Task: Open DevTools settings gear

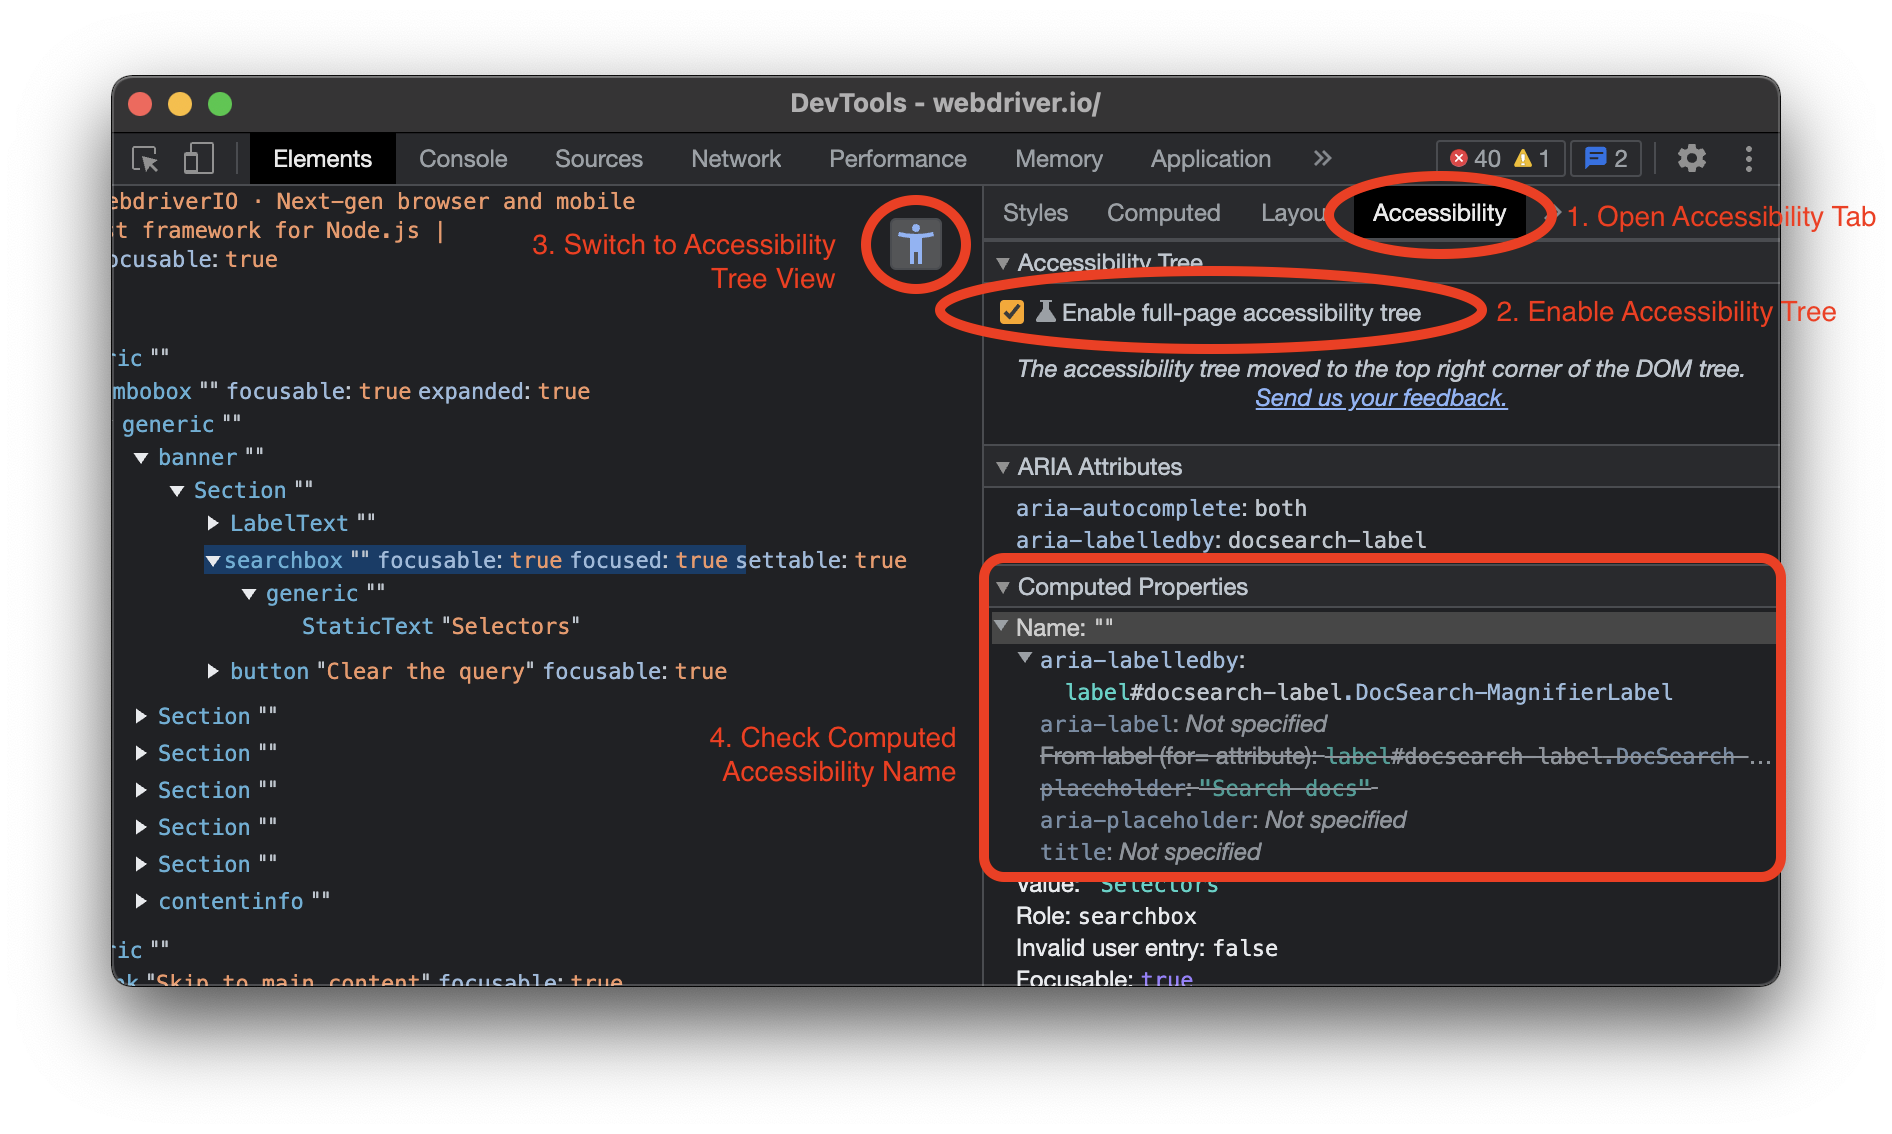Action: coord(1692,158)
